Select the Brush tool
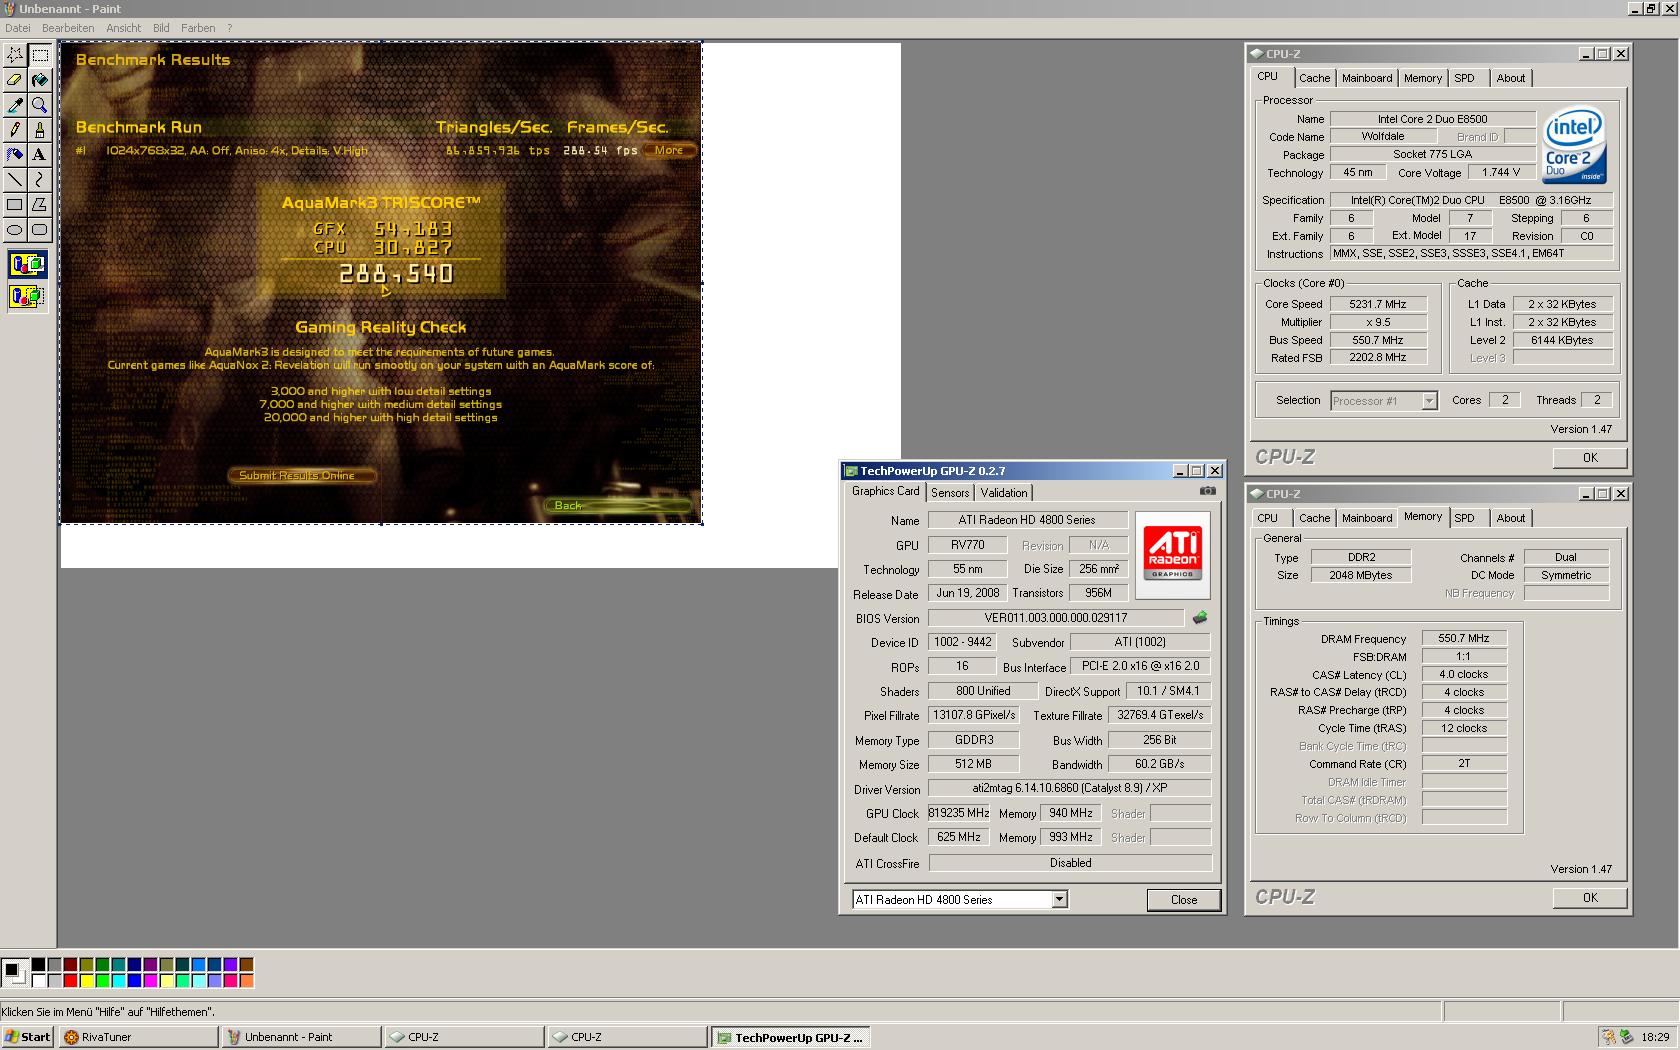 40,130
